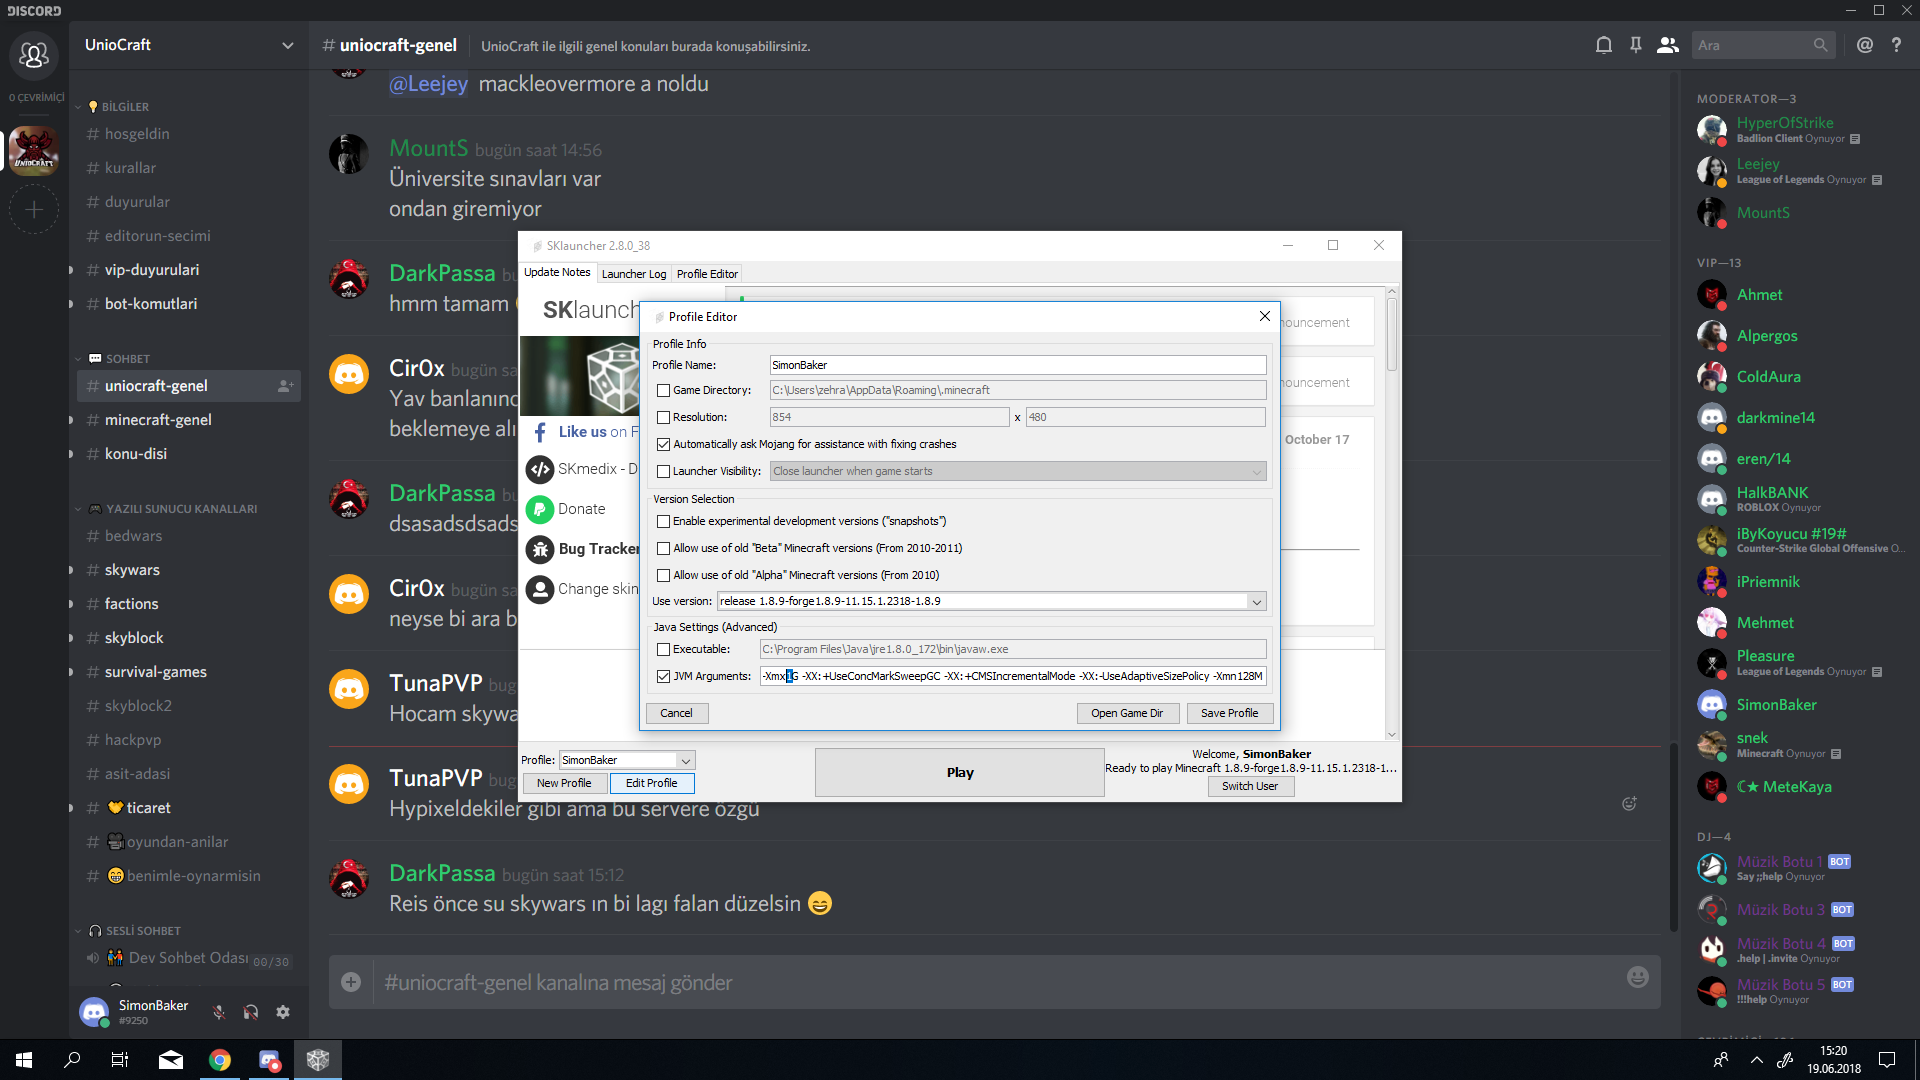Click SKmedix Discord icon in SKlauncher

point(540,469)
